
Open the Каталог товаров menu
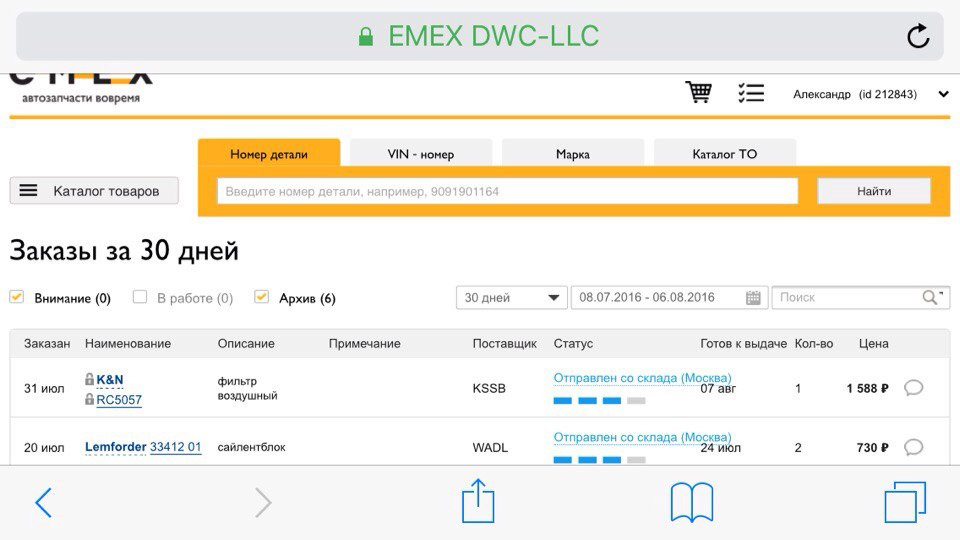[94, 190]
